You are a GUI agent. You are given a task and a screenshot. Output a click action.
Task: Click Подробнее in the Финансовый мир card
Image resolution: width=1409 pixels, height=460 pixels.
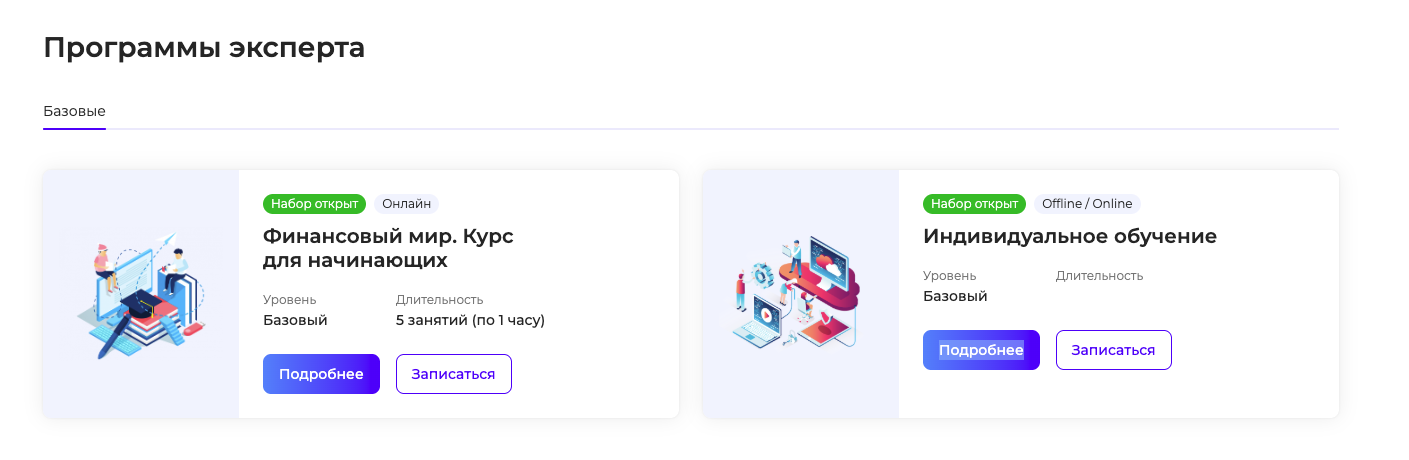(x=321, y=374)
